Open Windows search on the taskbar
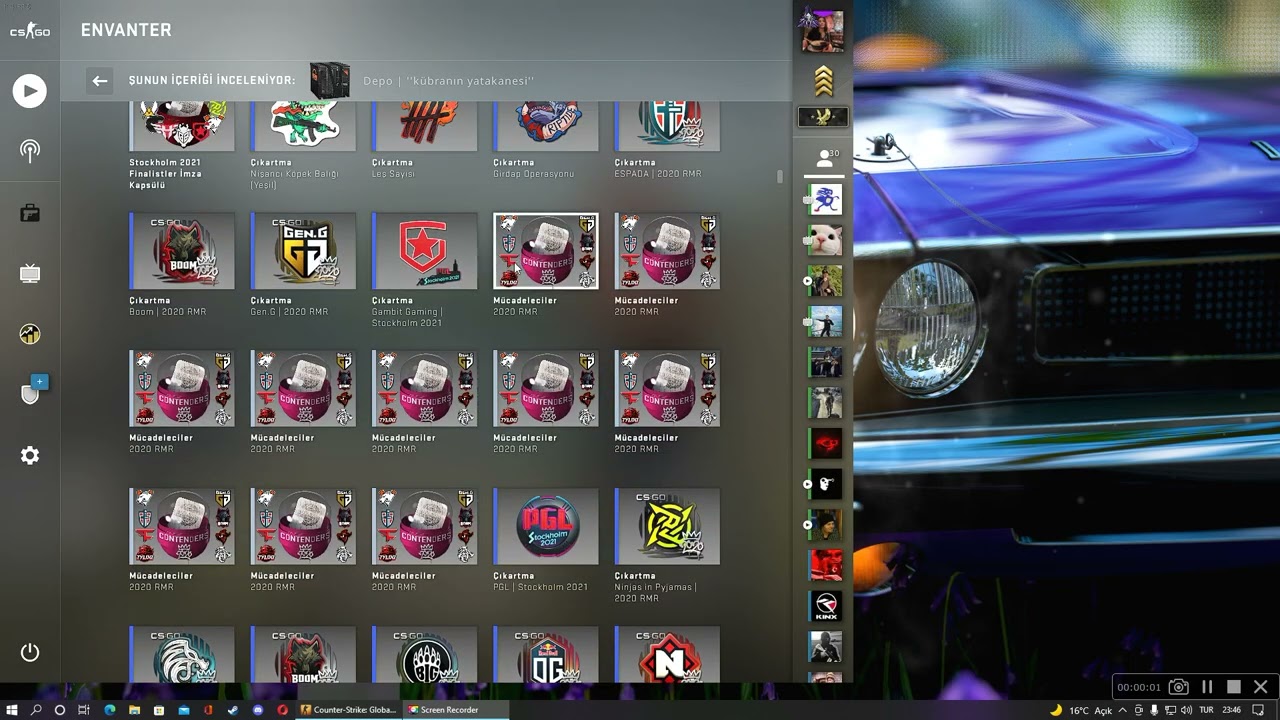The width and height of the screenshot is (1280, 720). tap(36, 710)
